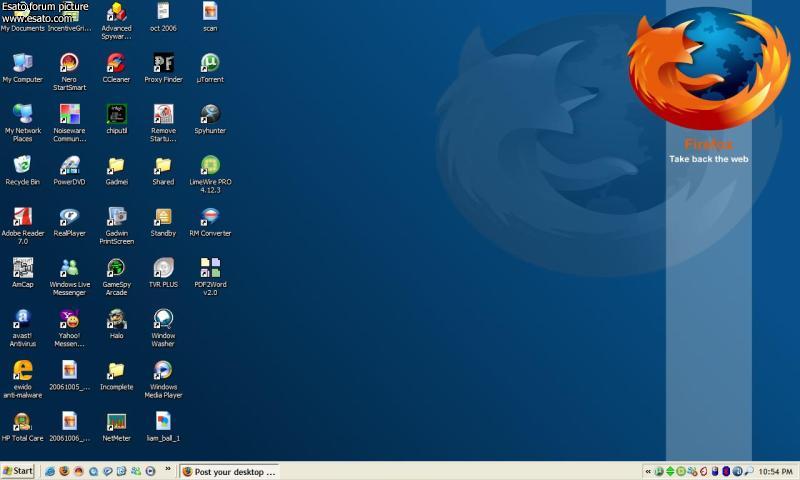
Task: Open the Advanced Spyware shortcut
Action: (116, 20)
